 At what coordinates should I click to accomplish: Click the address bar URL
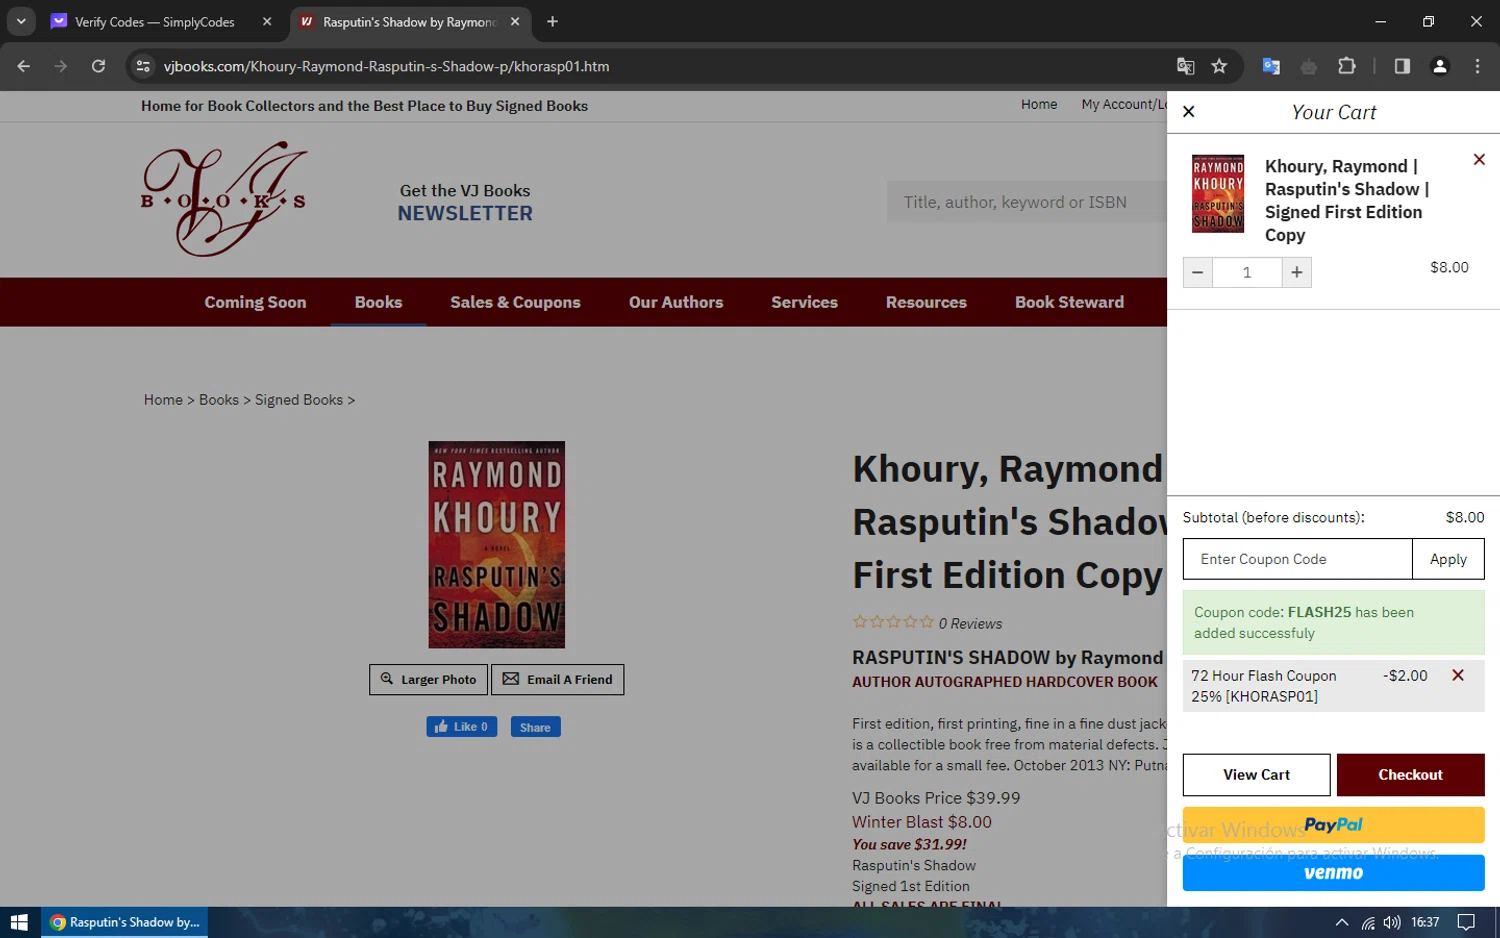coord(386,66)
